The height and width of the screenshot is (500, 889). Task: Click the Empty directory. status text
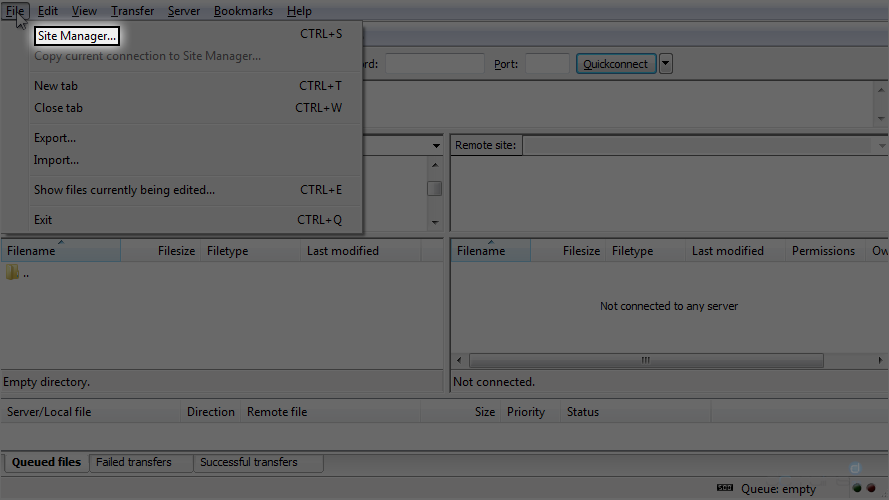point(46,382)
